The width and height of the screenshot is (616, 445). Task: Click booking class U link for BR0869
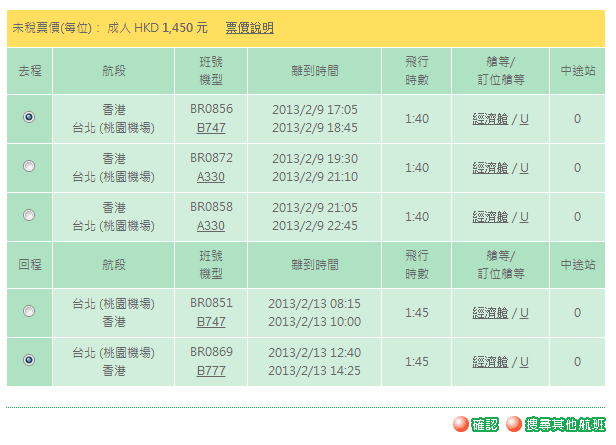point(524,362)
